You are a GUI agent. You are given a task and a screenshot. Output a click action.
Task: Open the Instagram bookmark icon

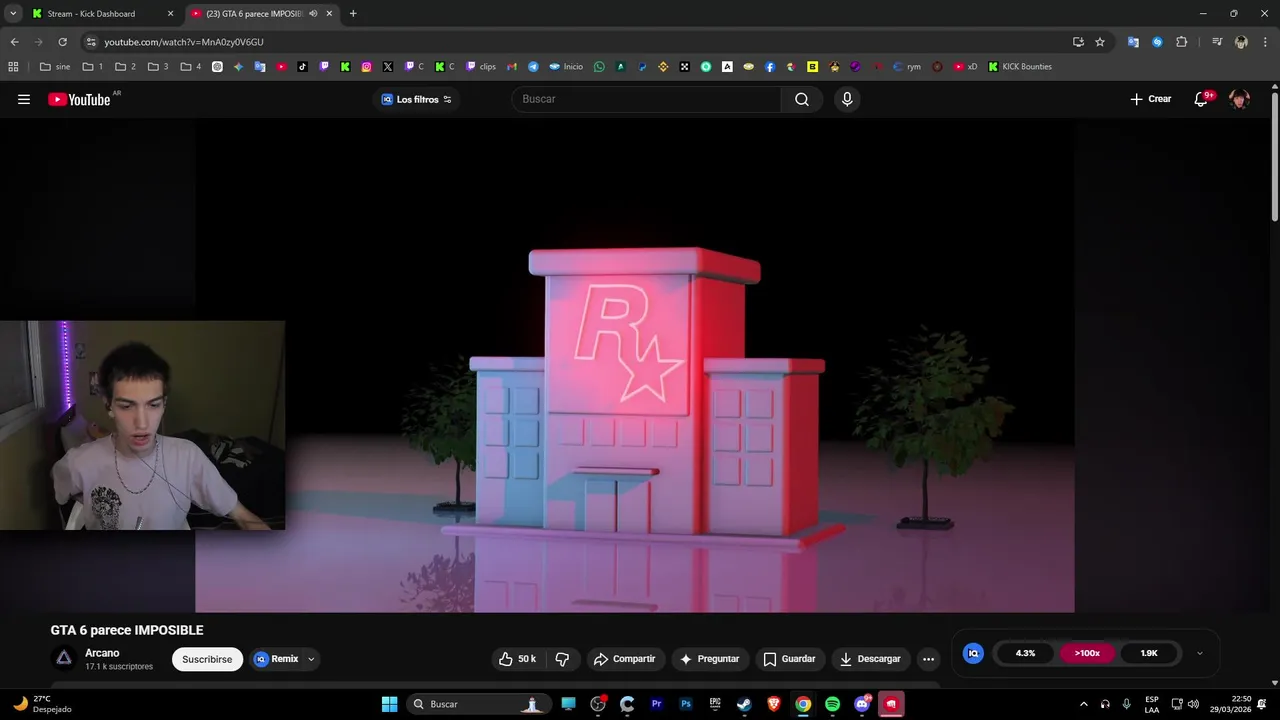[x=366, y=67]
